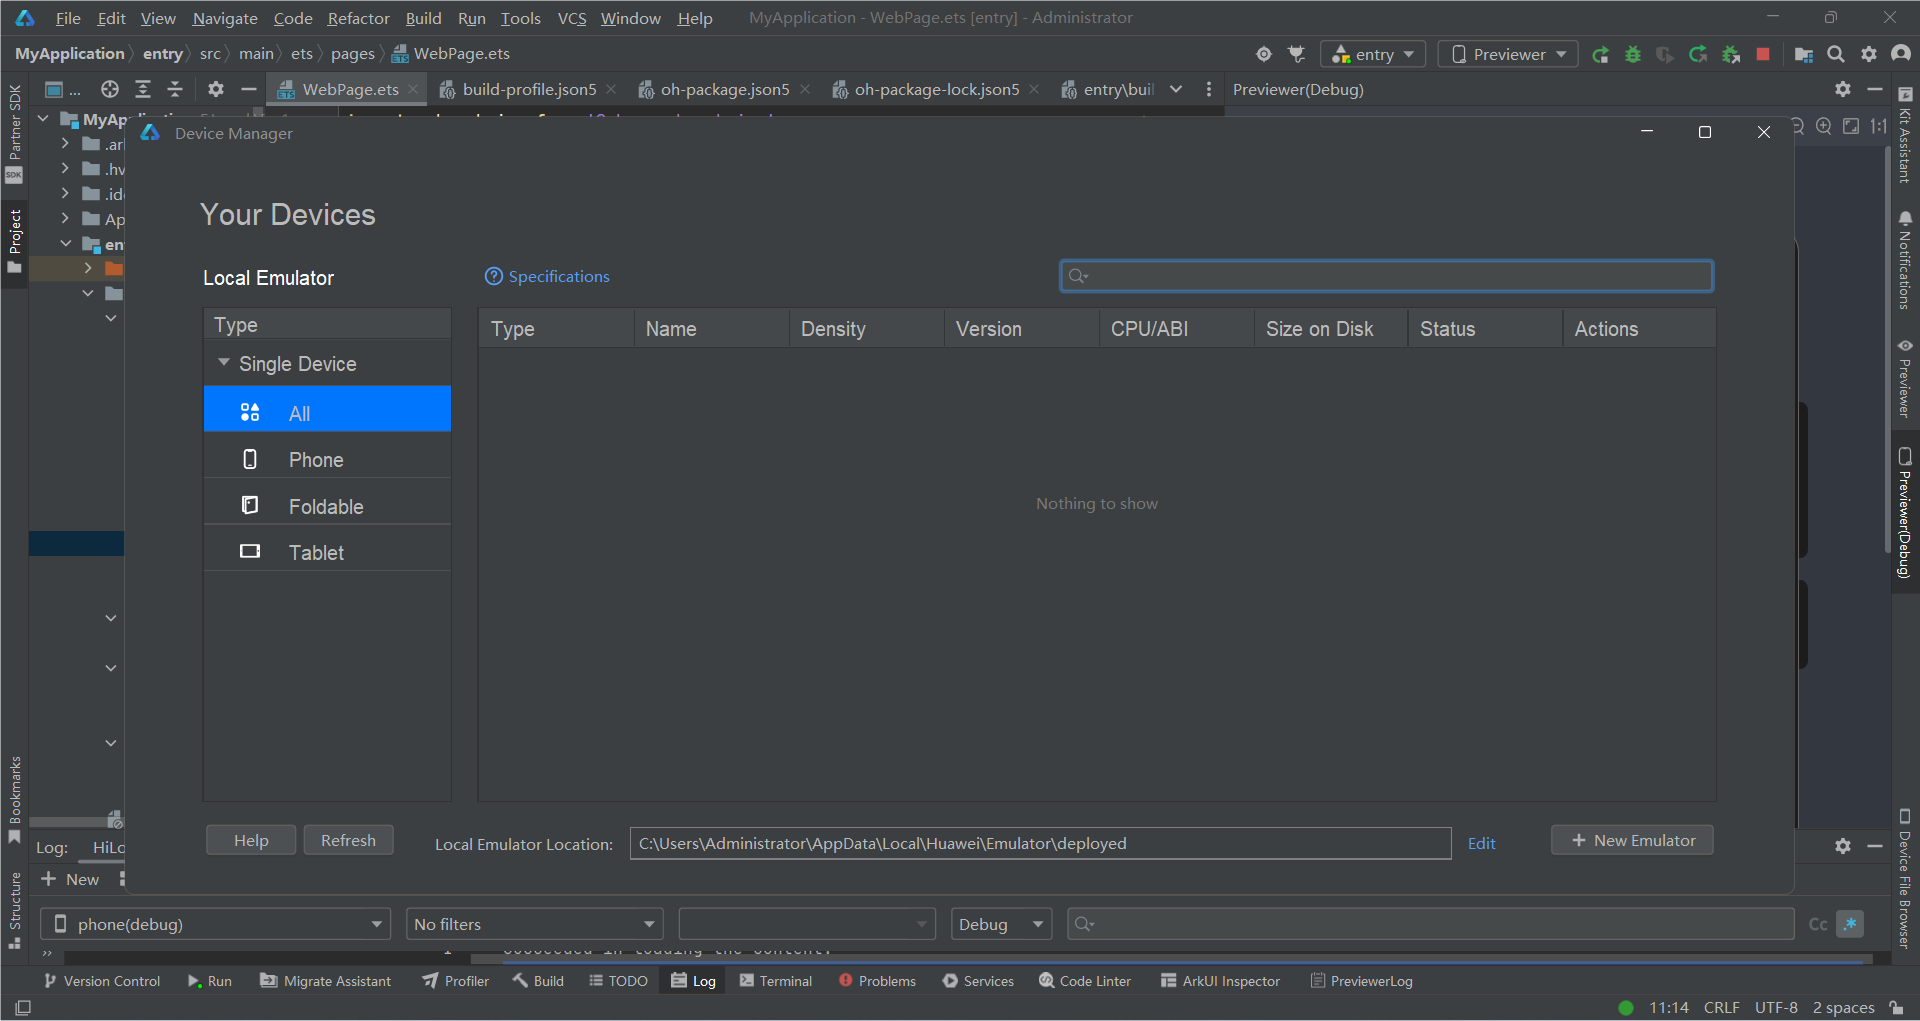Open the Specifications link in Device Manager
Screen dimensions: 1920x1021
pos(547,276)
